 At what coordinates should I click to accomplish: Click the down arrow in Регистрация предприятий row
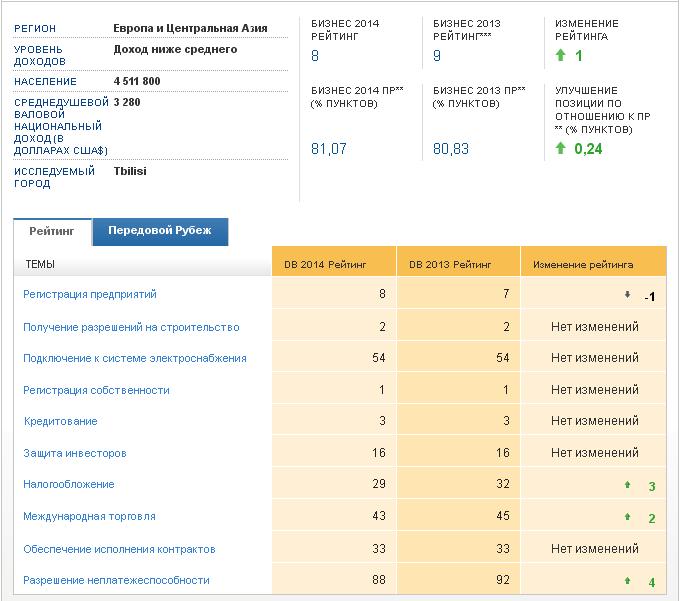pyautogui.click(x=627, y=295)
